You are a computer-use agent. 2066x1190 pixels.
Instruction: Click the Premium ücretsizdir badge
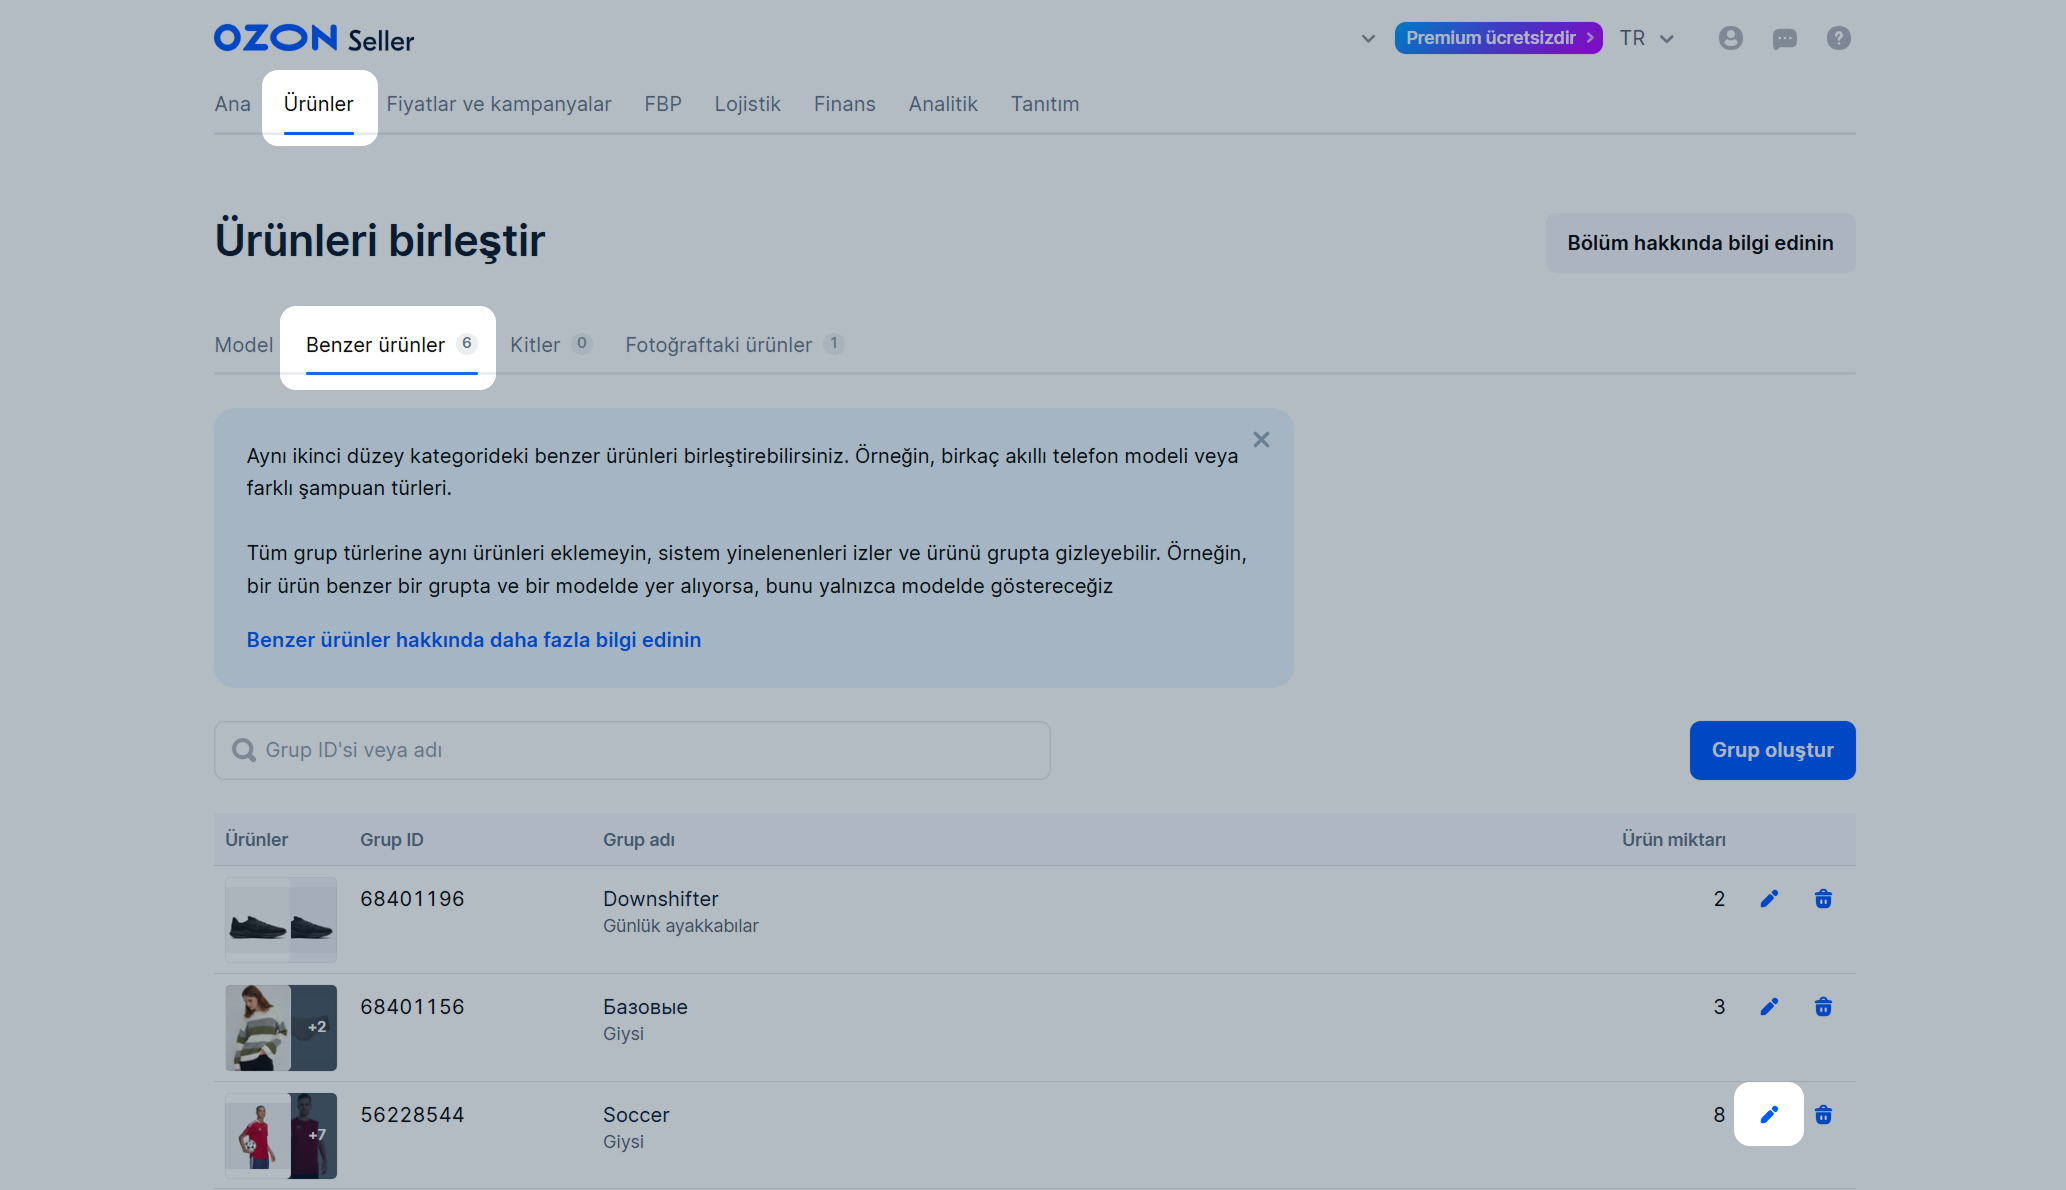click(x=1498, y=38)
